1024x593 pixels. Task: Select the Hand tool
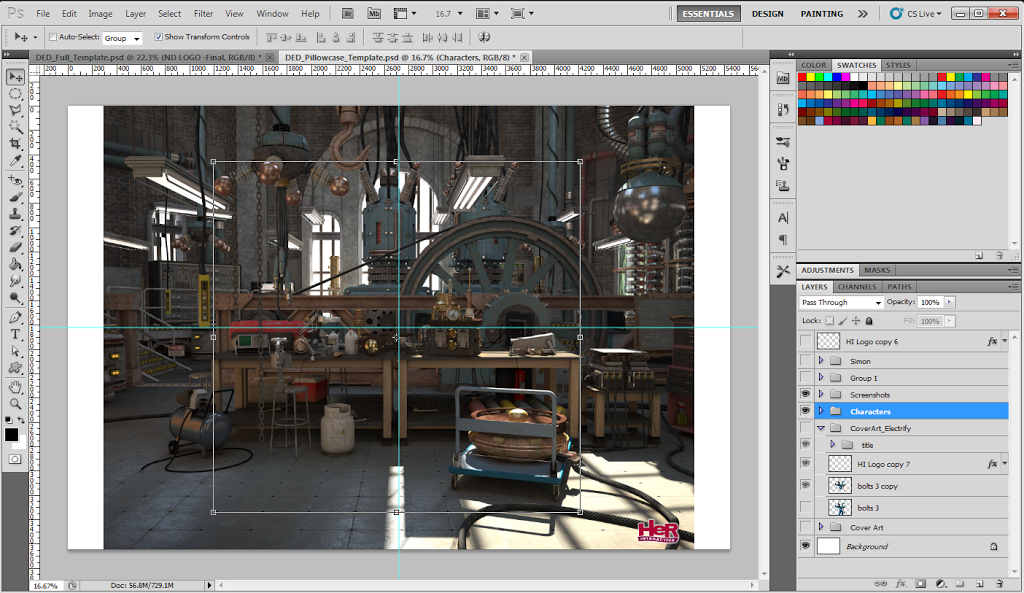[15, 387]
